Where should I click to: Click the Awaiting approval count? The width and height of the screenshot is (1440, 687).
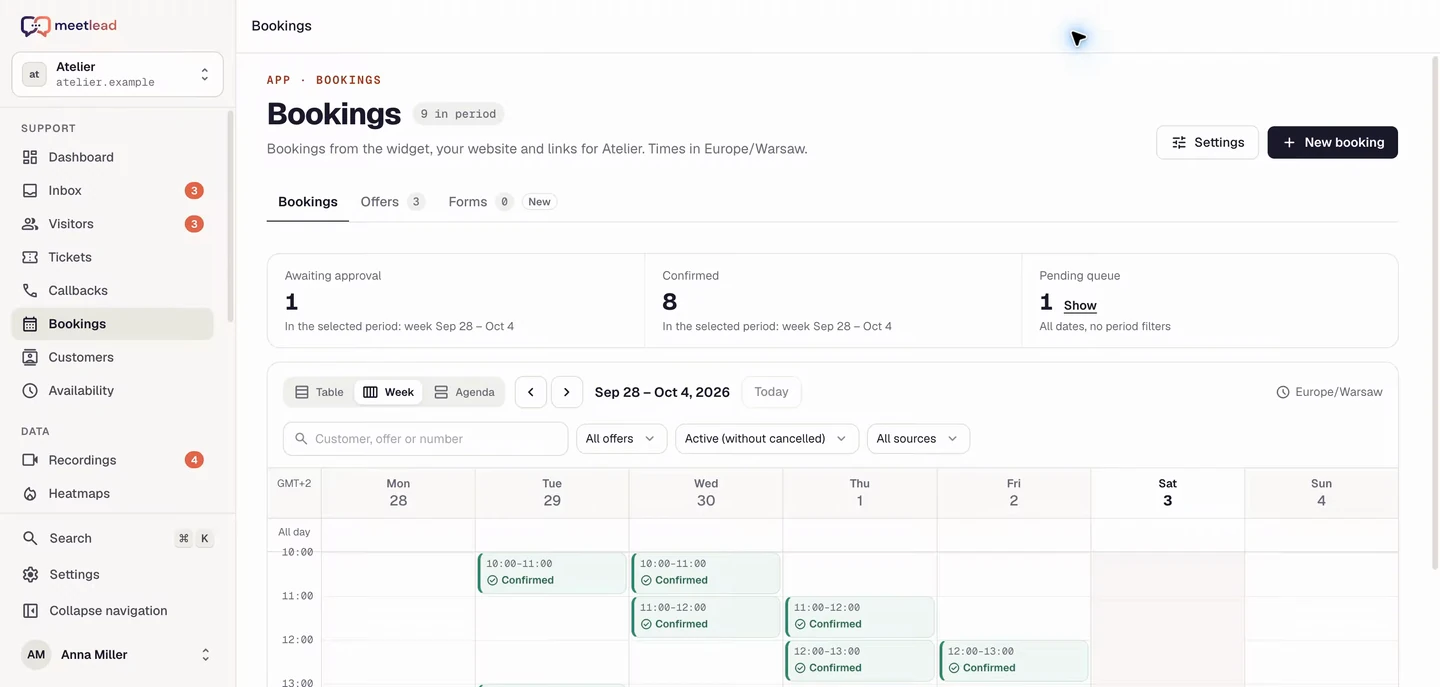pos(291,302)
